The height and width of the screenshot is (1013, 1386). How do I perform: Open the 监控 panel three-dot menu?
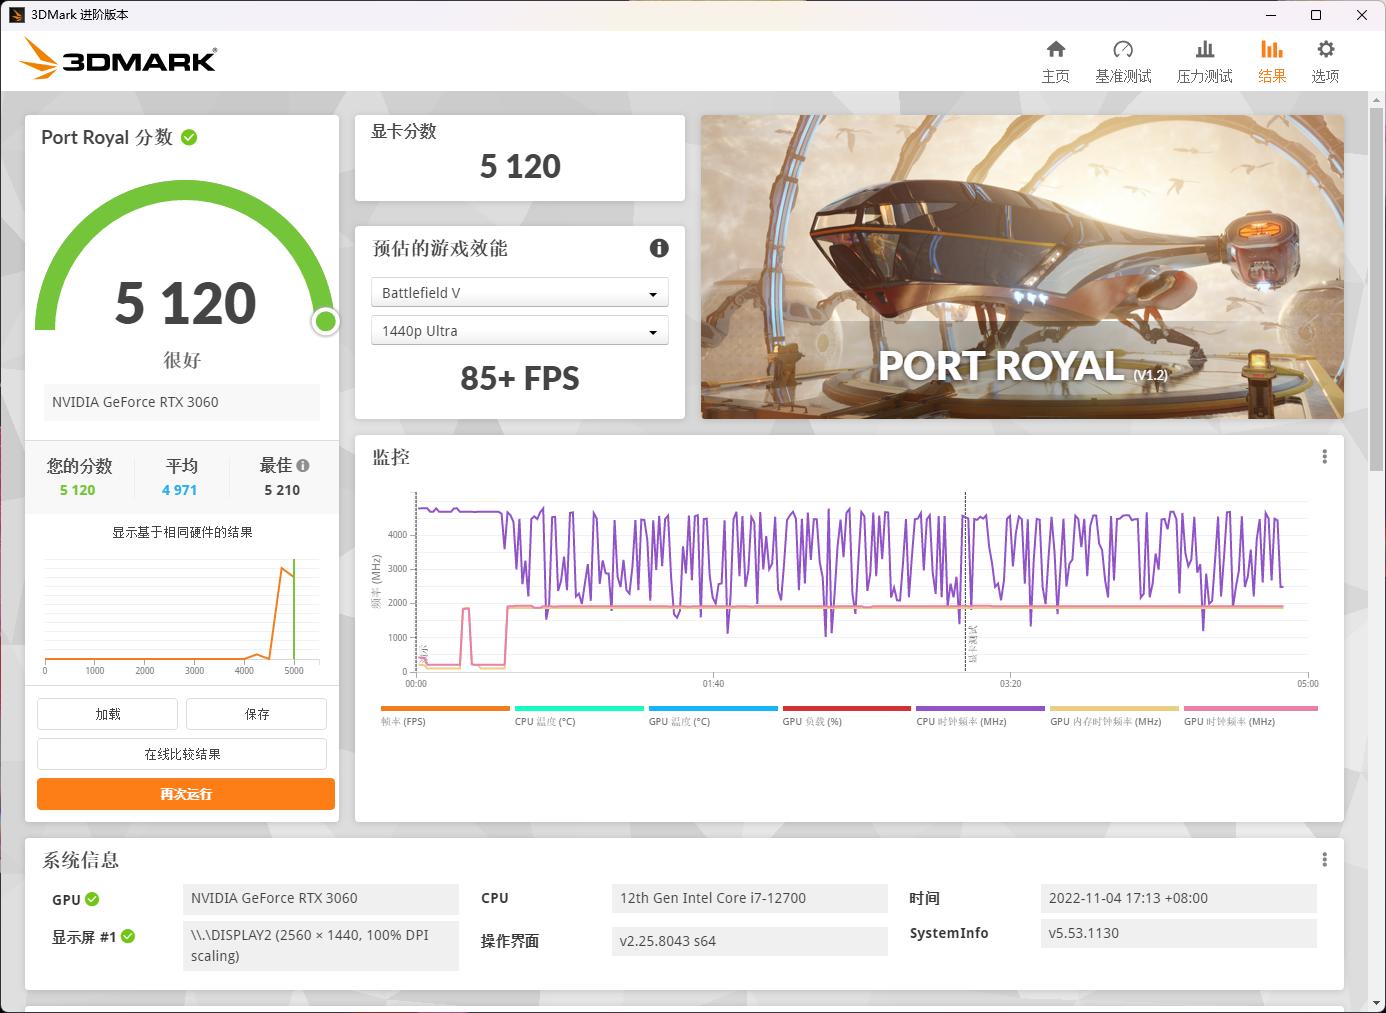[1323, 456]
